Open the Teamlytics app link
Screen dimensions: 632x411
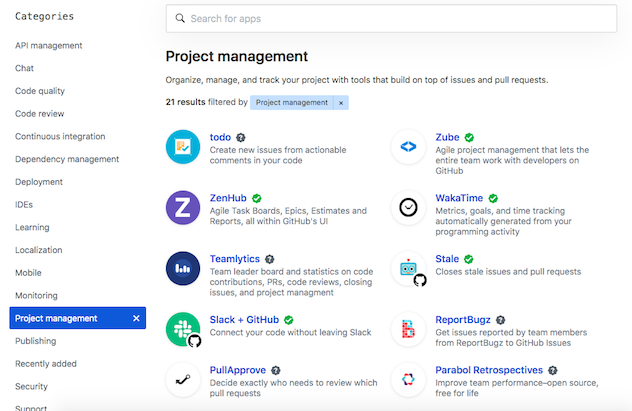tap(235, 259)
